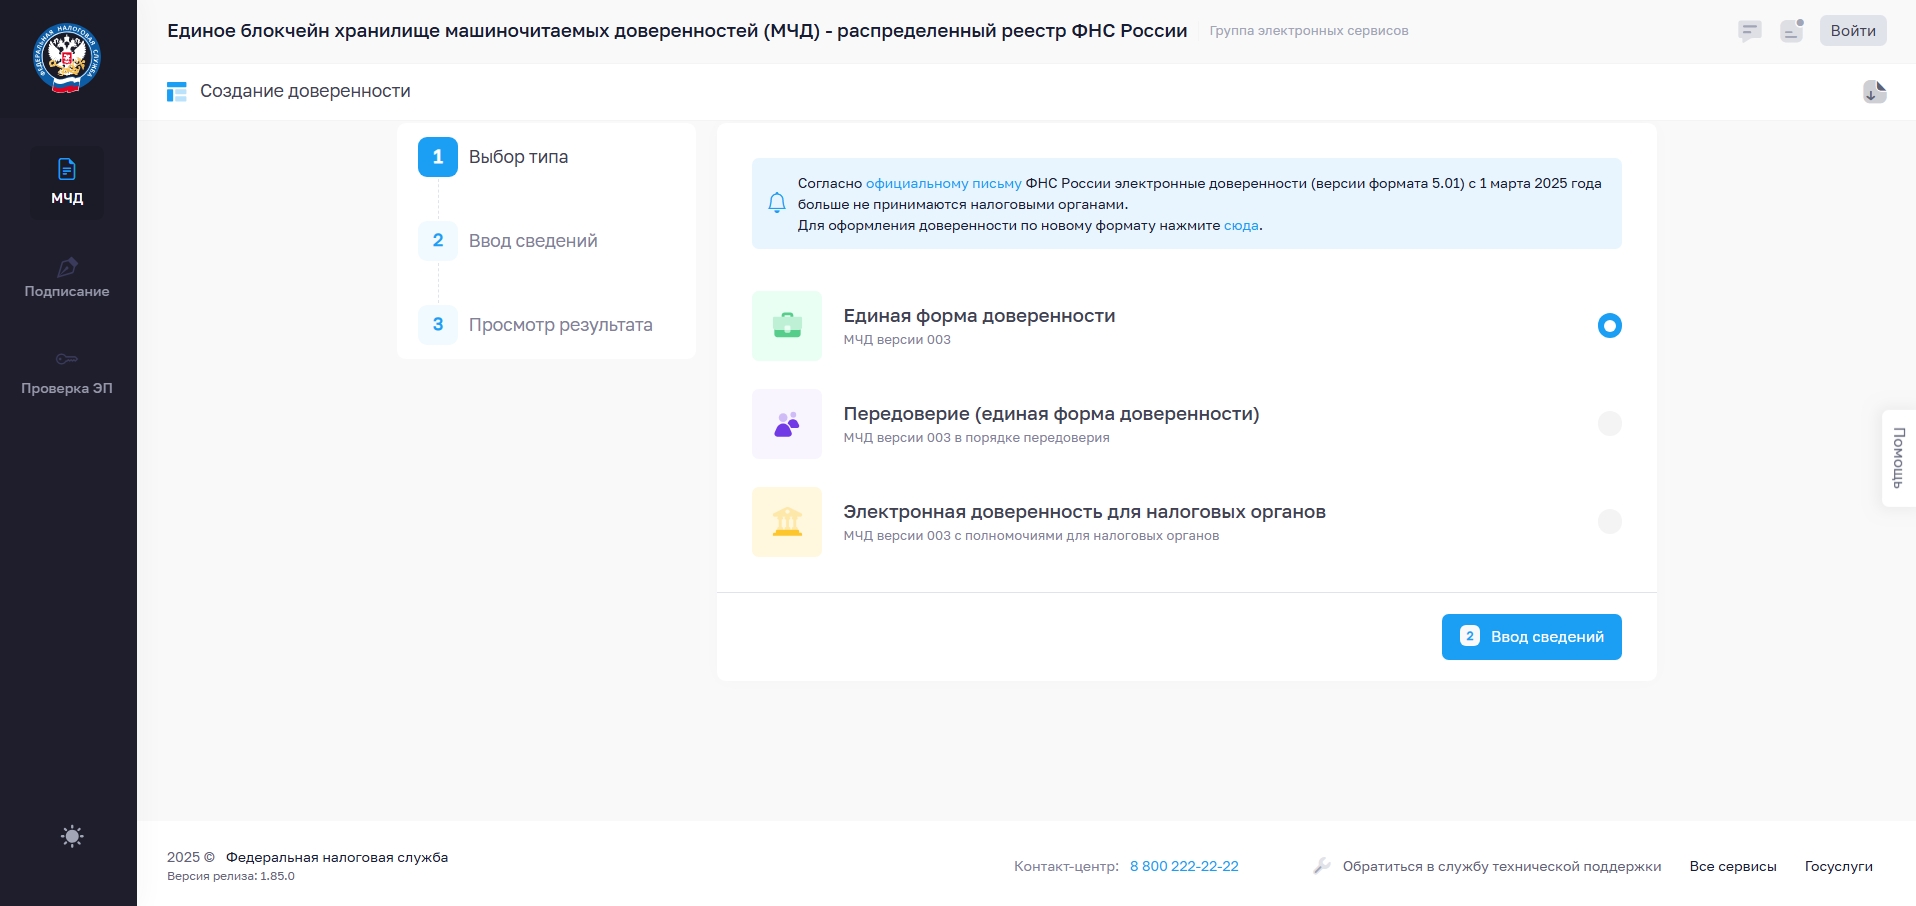1916x906 pixels.
Task: Click the yellow bank building icon
Action: [787, 522]
